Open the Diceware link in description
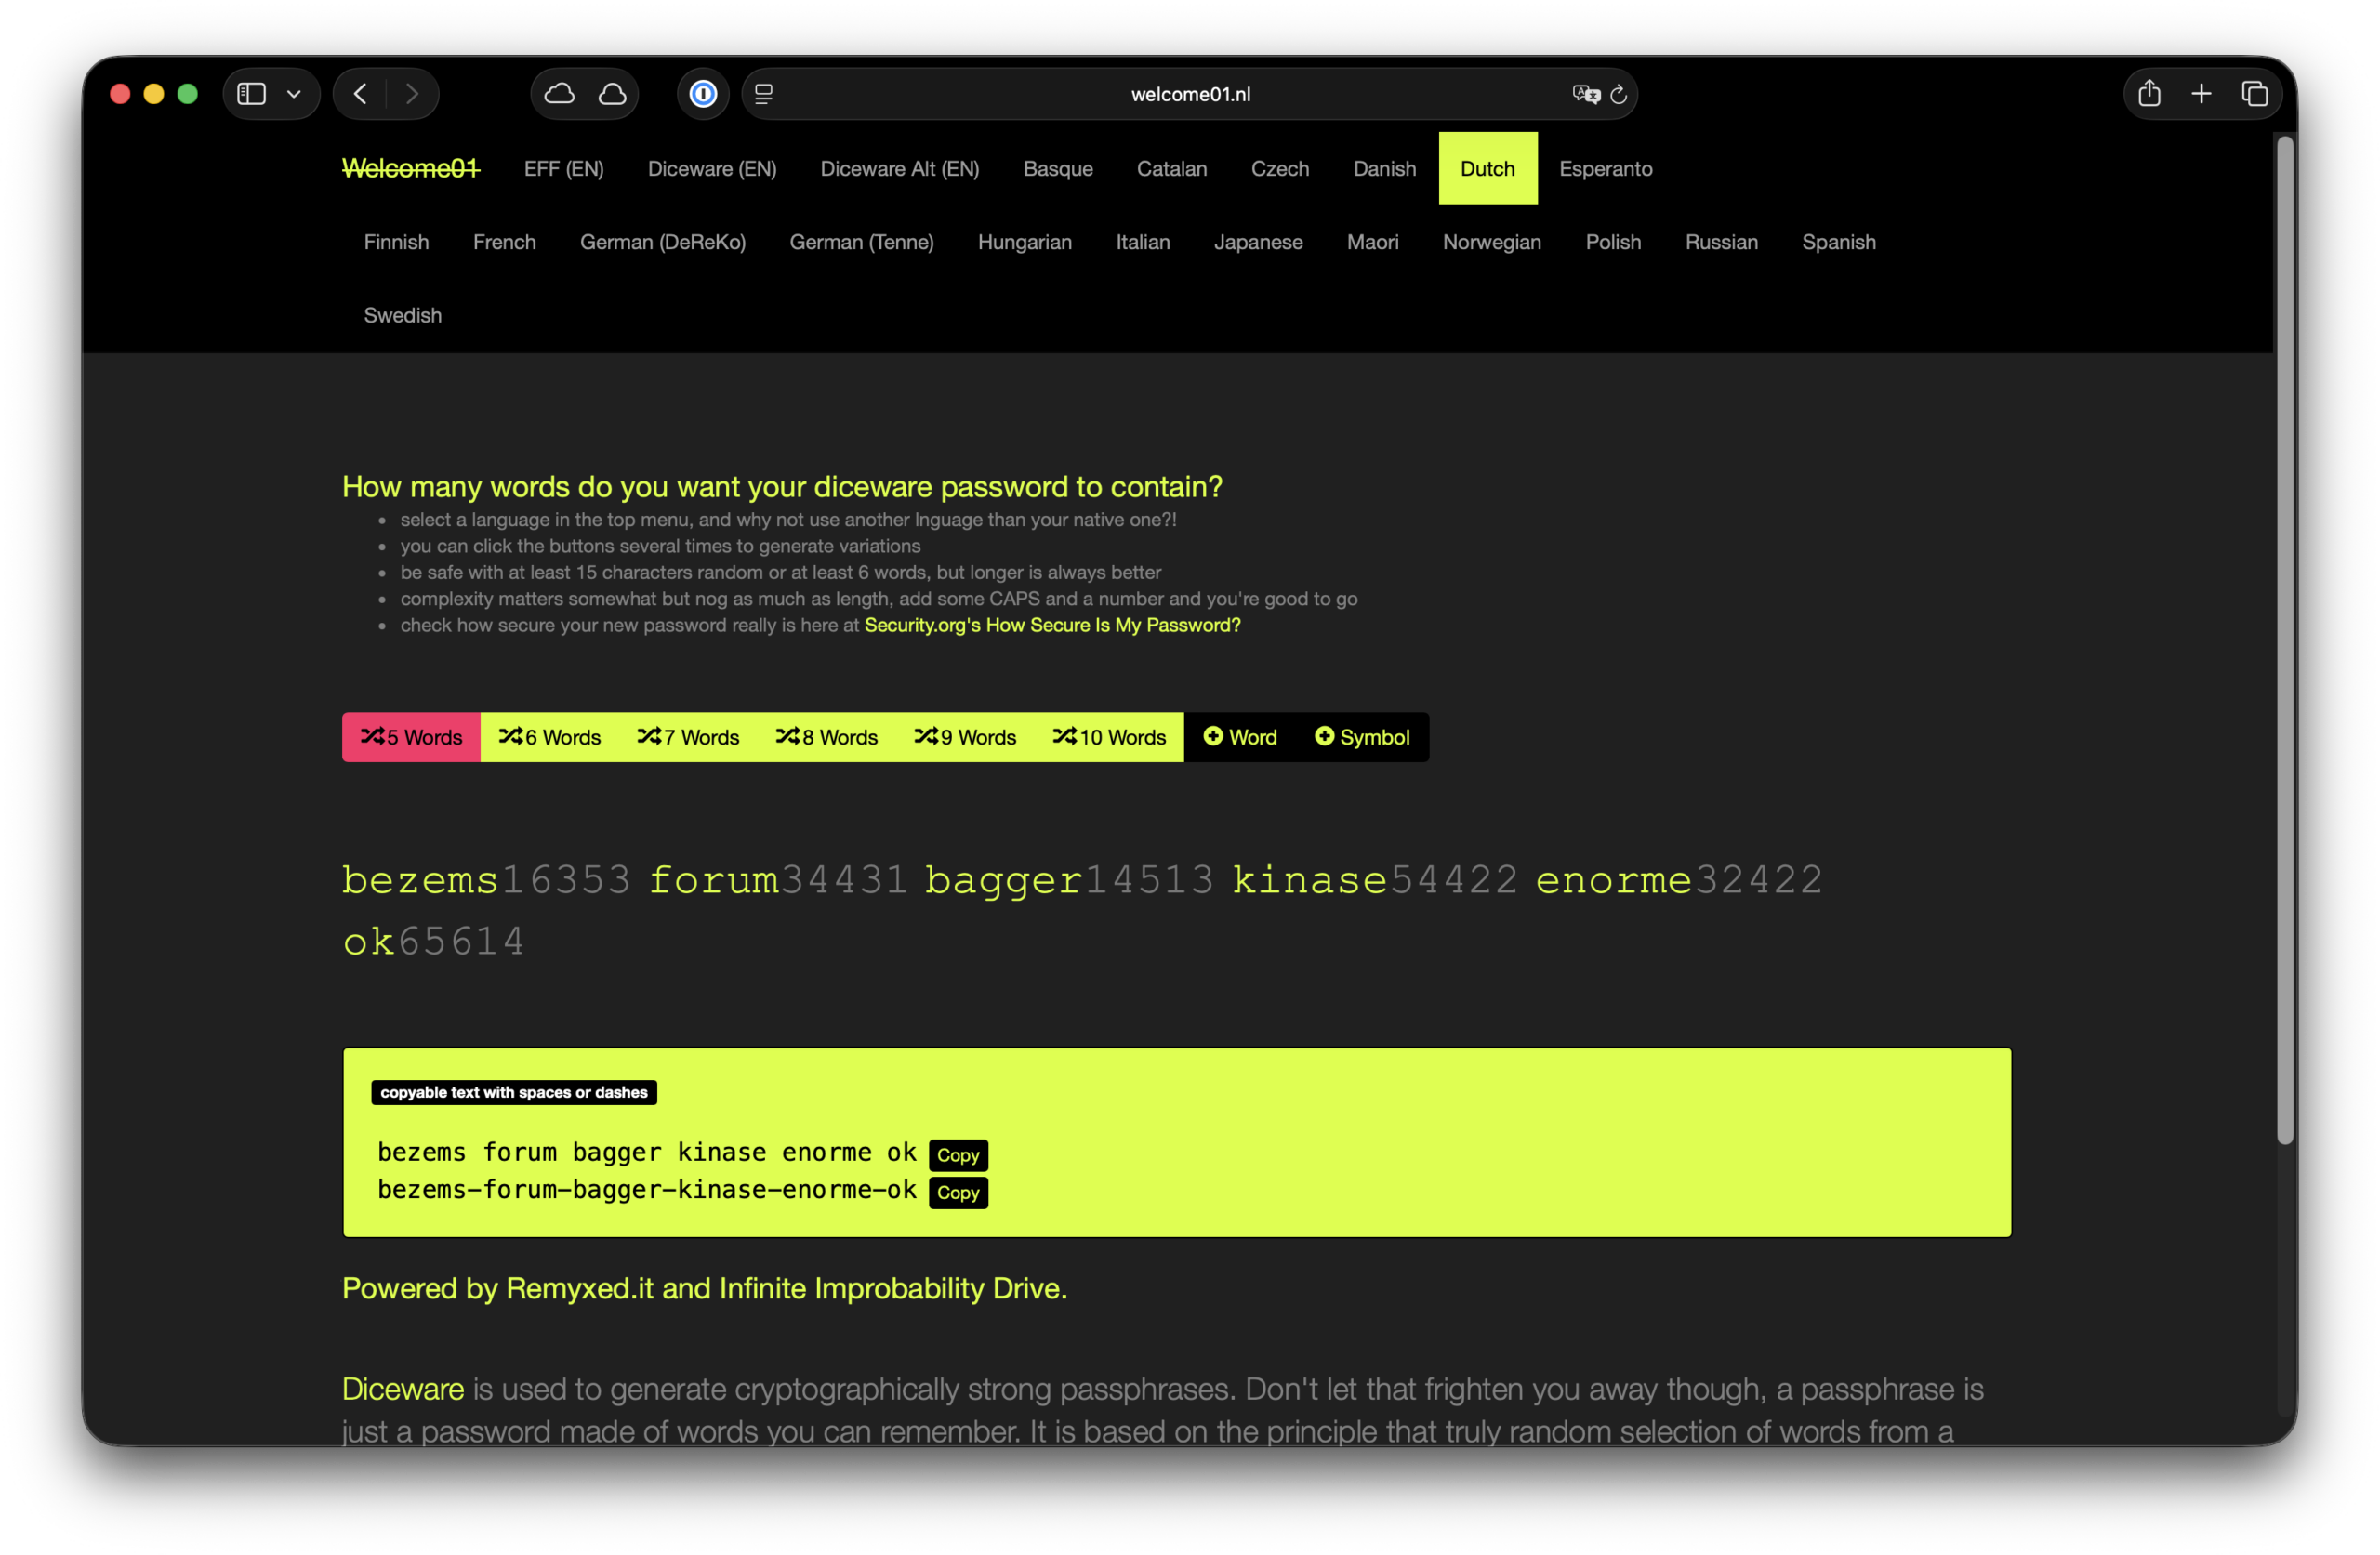This screenshot has height=1555, width=2380. pyautogui.click(x=403, y=1389)
